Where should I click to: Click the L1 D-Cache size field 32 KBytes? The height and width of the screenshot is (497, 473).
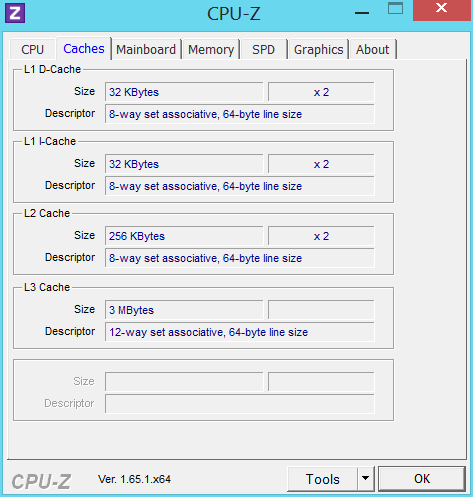pyautogui.click(x=184, y=92)
